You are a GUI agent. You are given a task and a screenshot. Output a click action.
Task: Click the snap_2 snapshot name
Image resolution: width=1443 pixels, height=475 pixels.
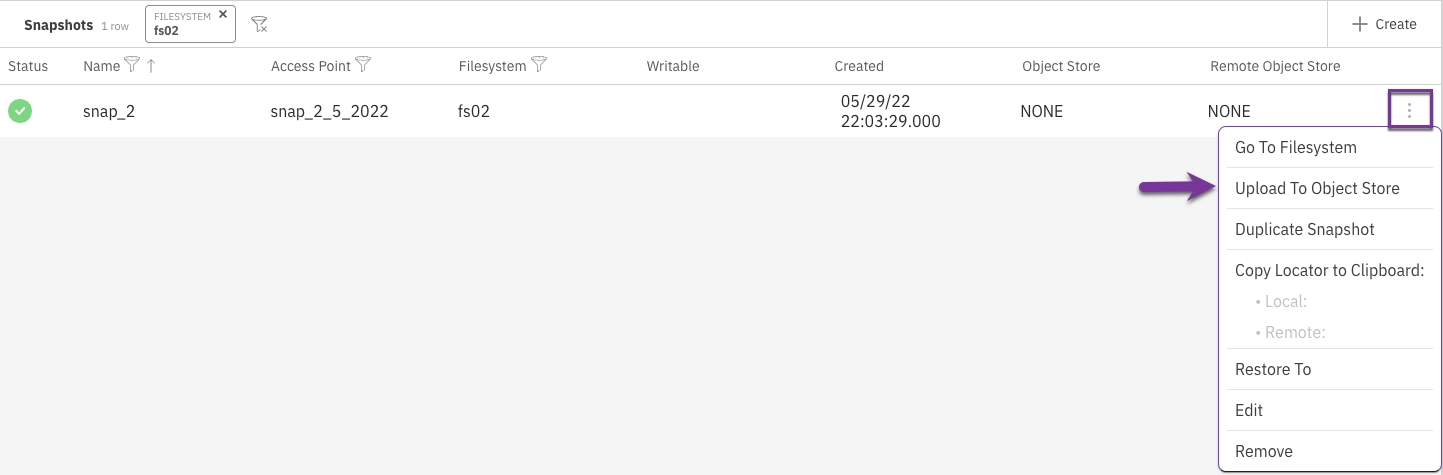click(109, 112)
